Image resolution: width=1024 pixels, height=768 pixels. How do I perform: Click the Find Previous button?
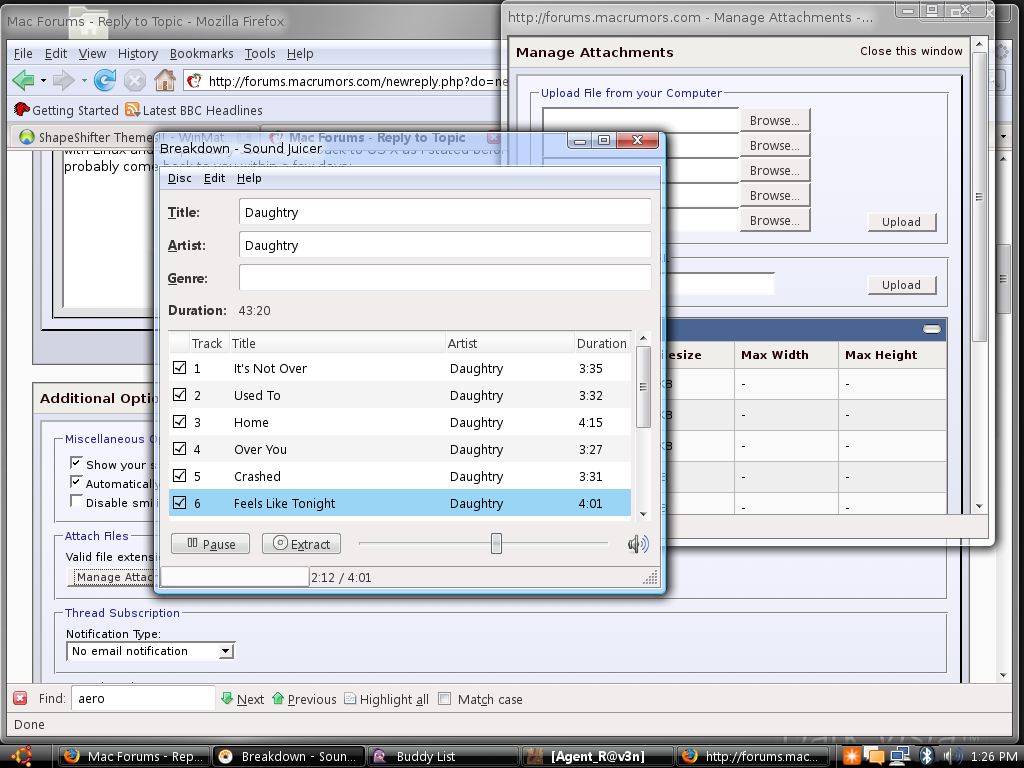pyautogui.click(x=304, y=699)
